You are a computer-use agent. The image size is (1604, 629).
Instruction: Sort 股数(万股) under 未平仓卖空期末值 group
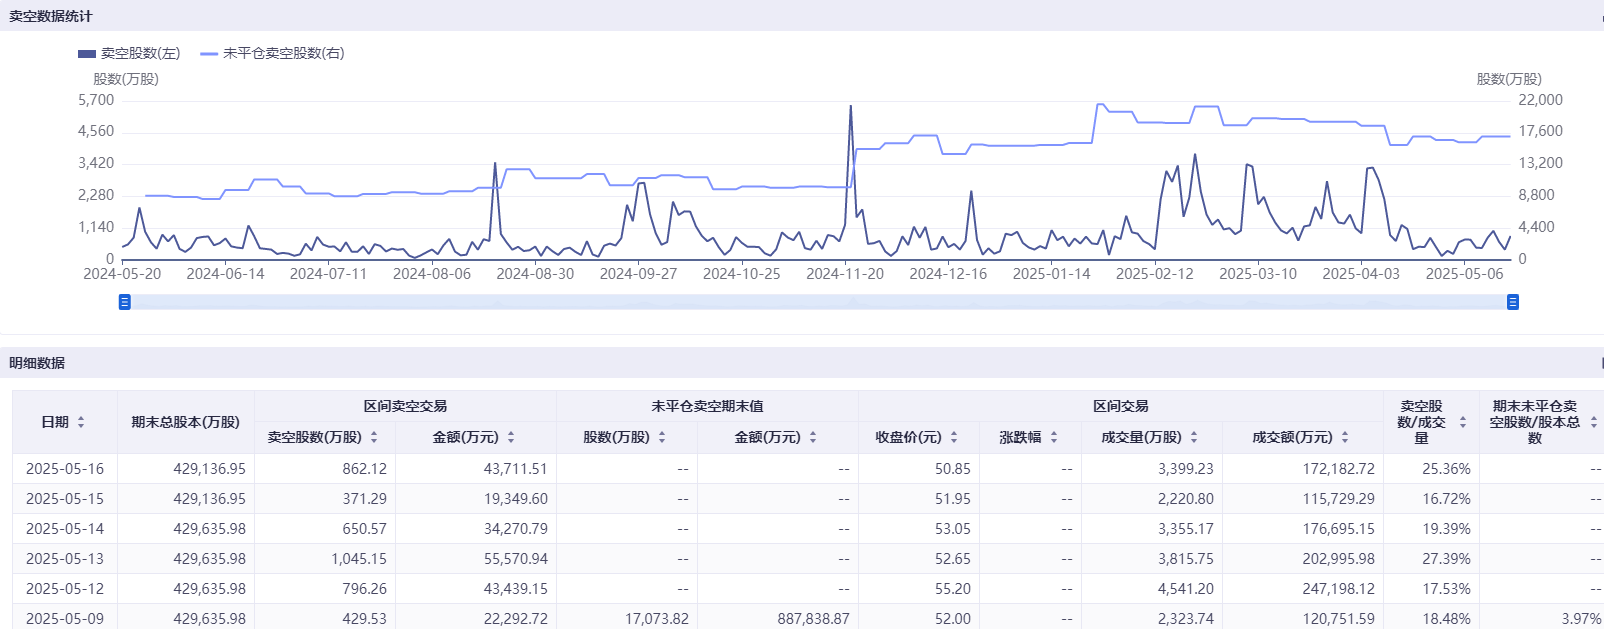(x=662, y=437)
